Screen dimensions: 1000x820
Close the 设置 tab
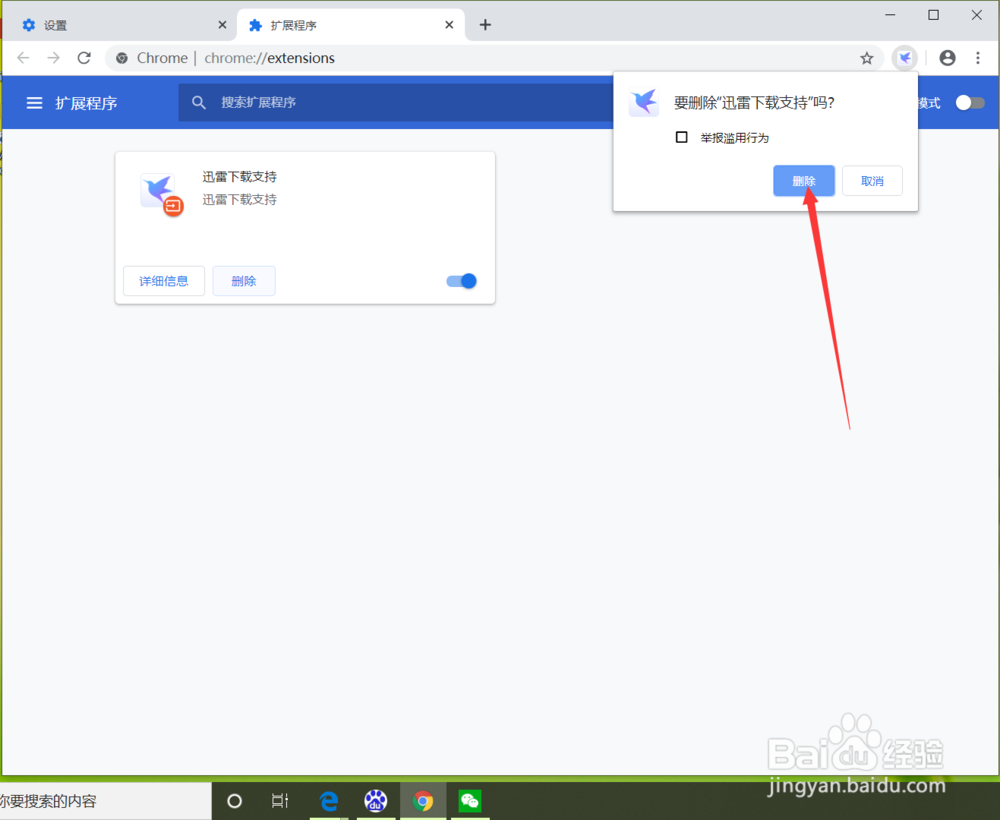222,25
